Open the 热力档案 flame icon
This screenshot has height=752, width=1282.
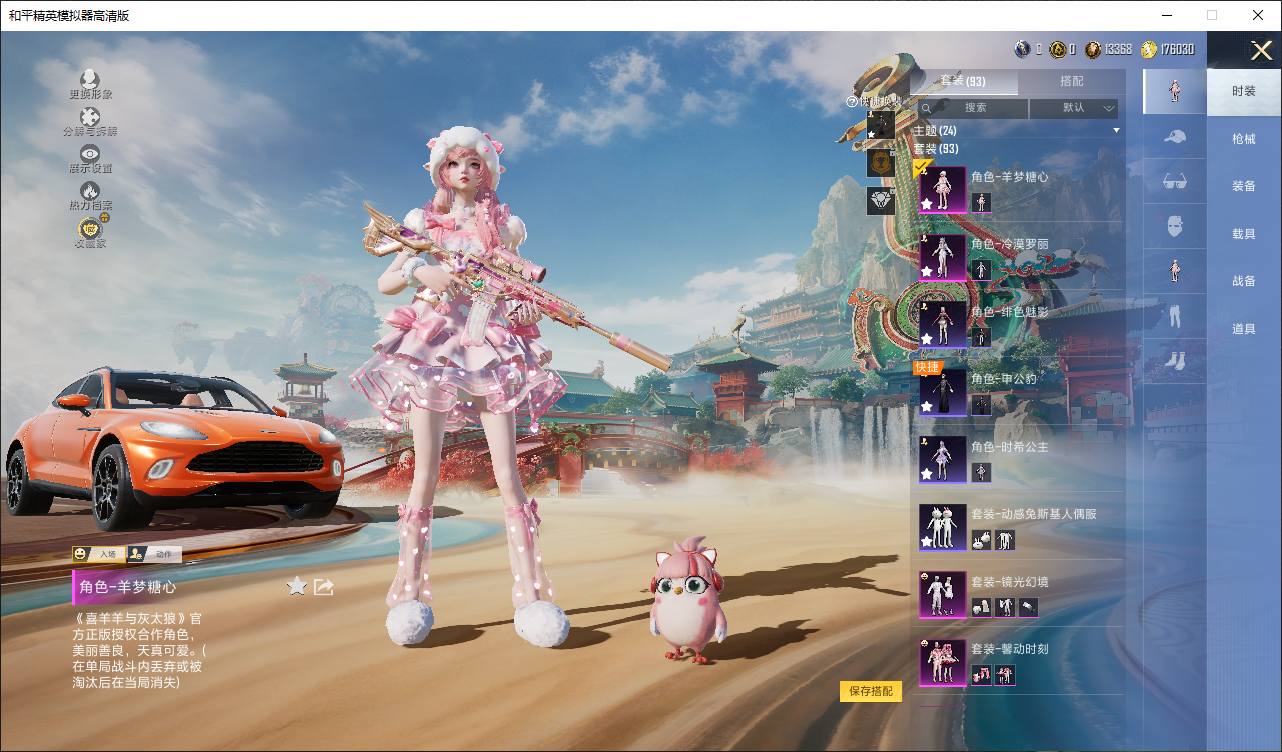coord(90,190)
